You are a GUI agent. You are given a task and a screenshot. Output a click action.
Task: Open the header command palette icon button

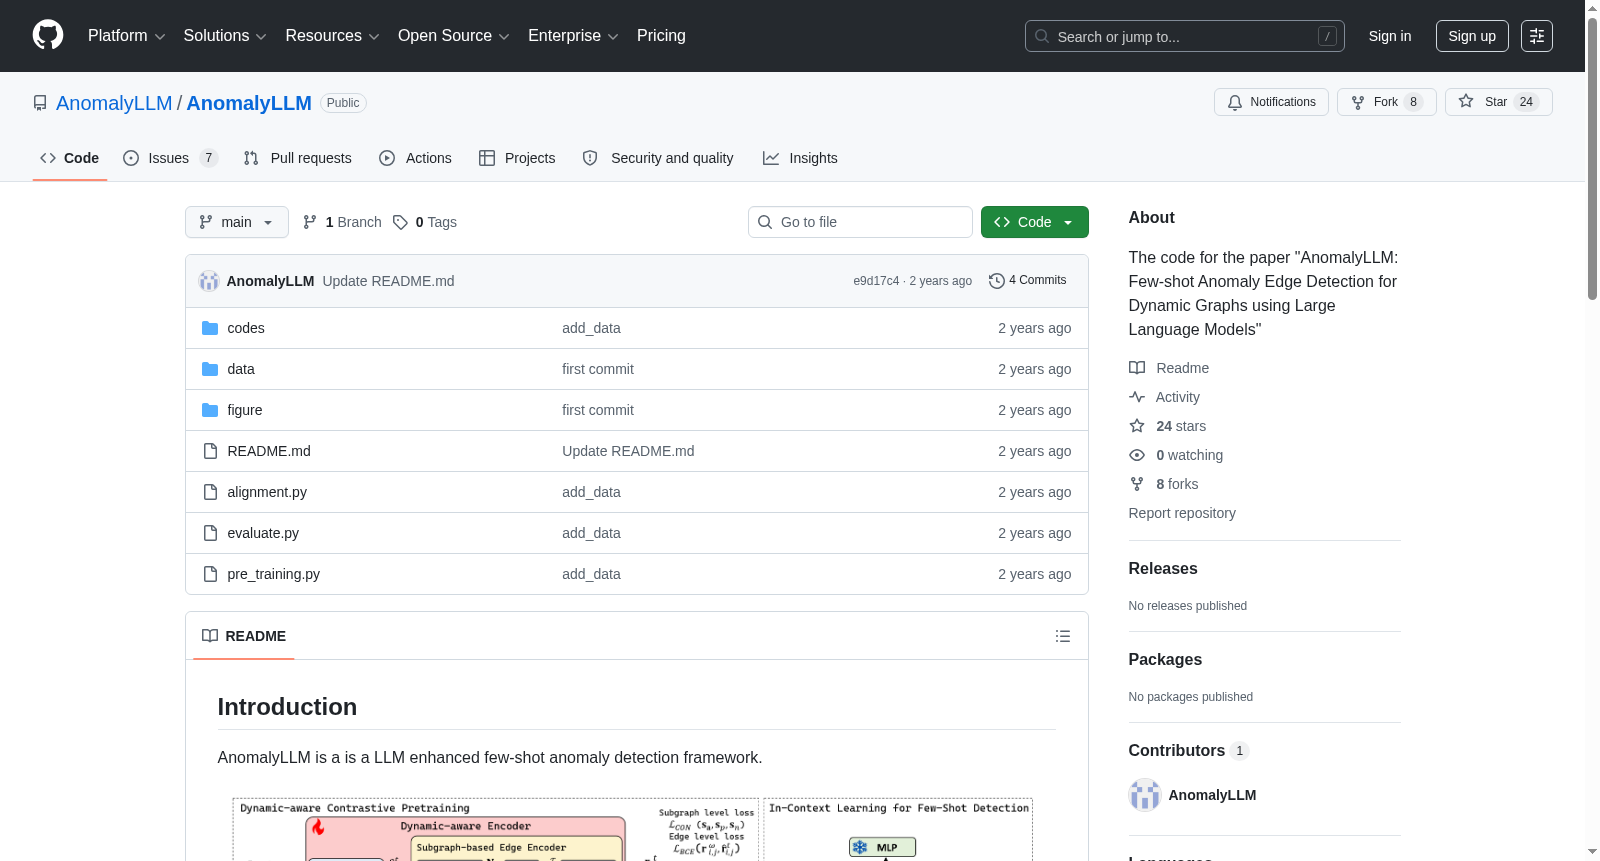1537,36
